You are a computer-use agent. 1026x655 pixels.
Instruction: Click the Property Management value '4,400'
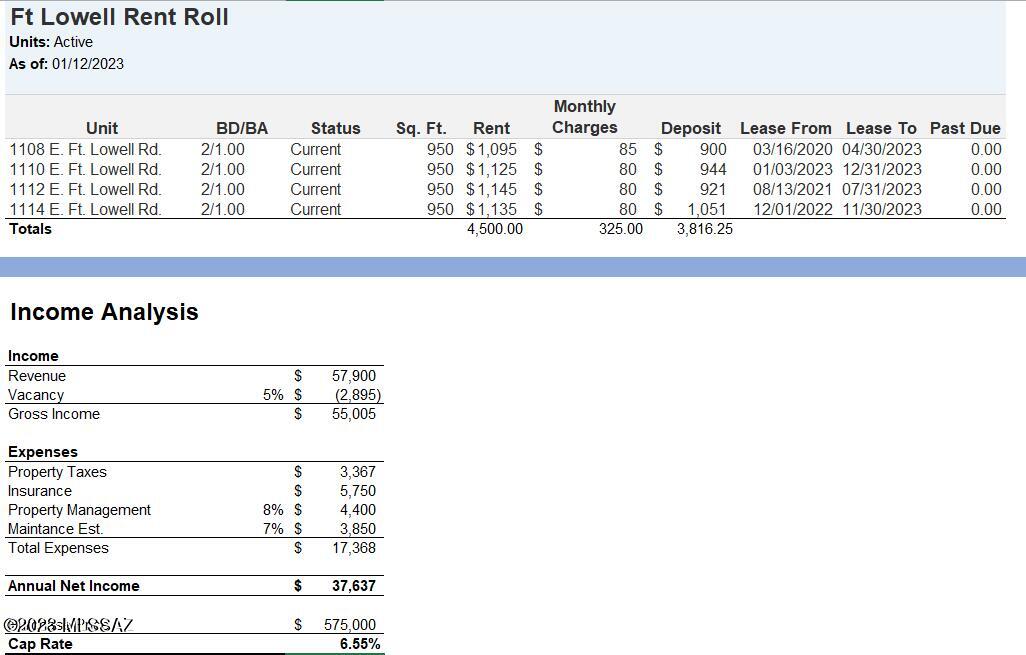click(358, 510)
